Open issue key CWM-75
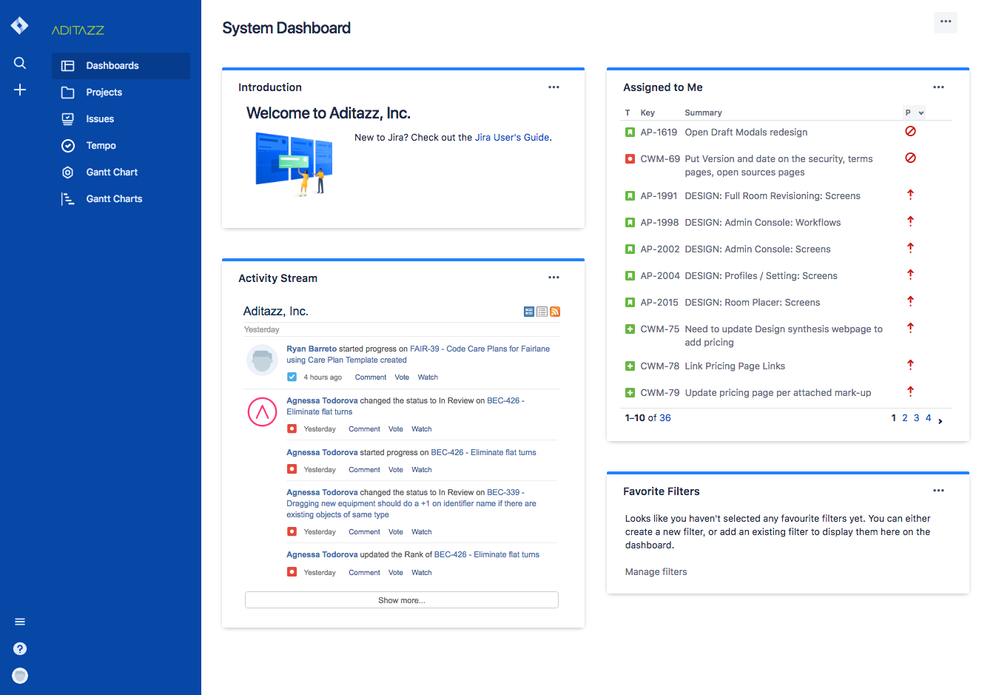The image size is (999, 695). [x=659, y=329]
